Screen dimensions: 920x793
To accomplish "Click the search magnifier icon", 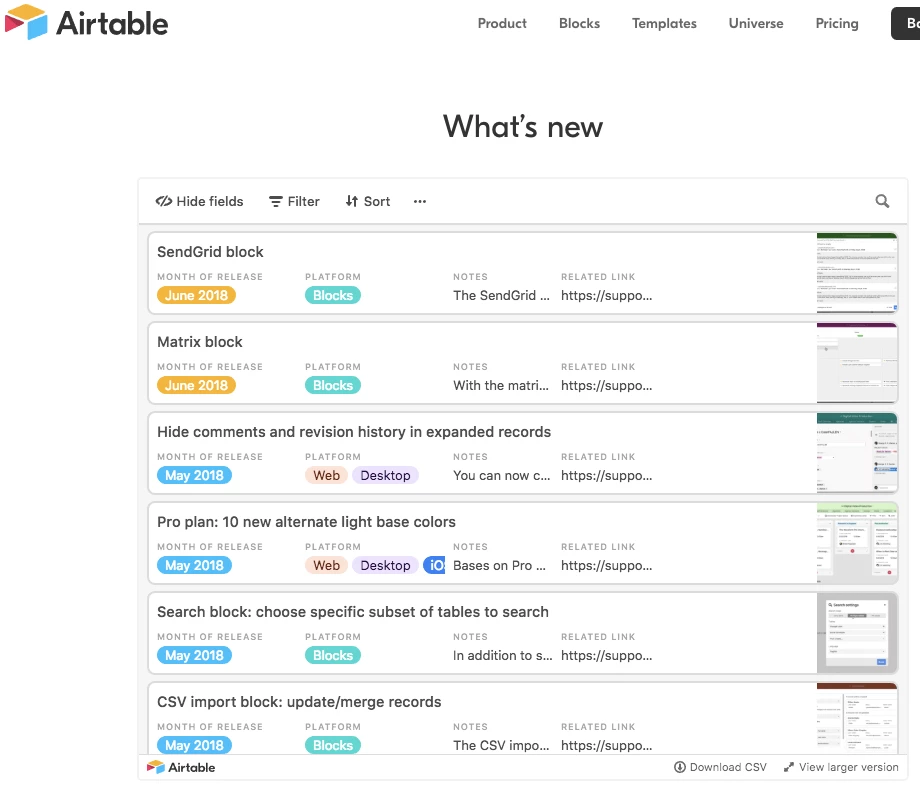I will coord(882,201).
